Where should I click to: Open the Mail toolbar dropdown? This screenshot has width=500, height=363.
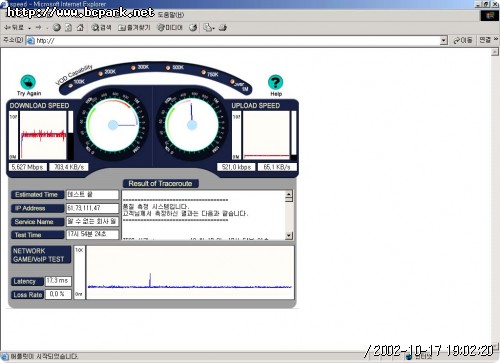click(x=209, y=28)
